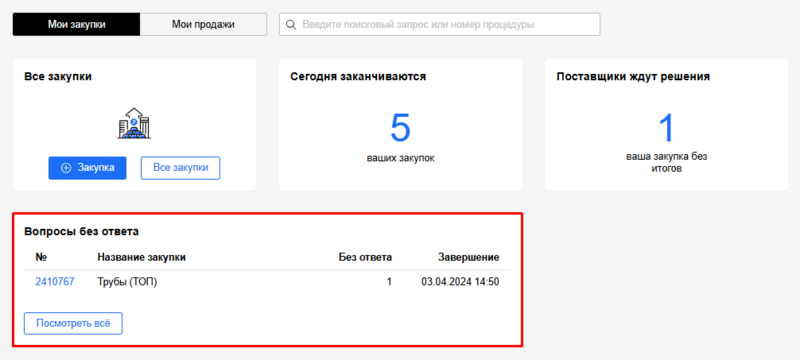Open procedure number 2410767

coord(55,281)
